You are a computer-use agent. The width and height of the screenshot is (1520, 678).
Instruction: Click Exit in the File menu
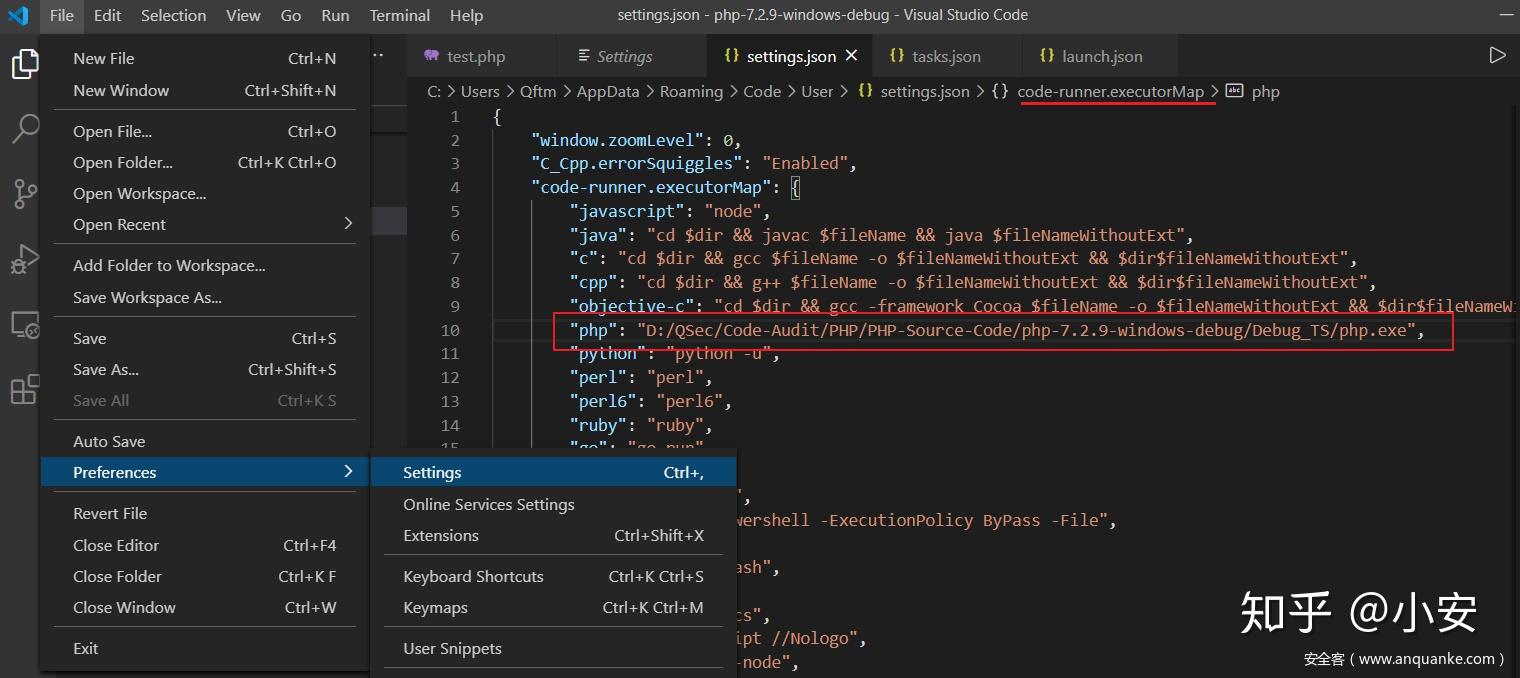[x=204, y=648]
